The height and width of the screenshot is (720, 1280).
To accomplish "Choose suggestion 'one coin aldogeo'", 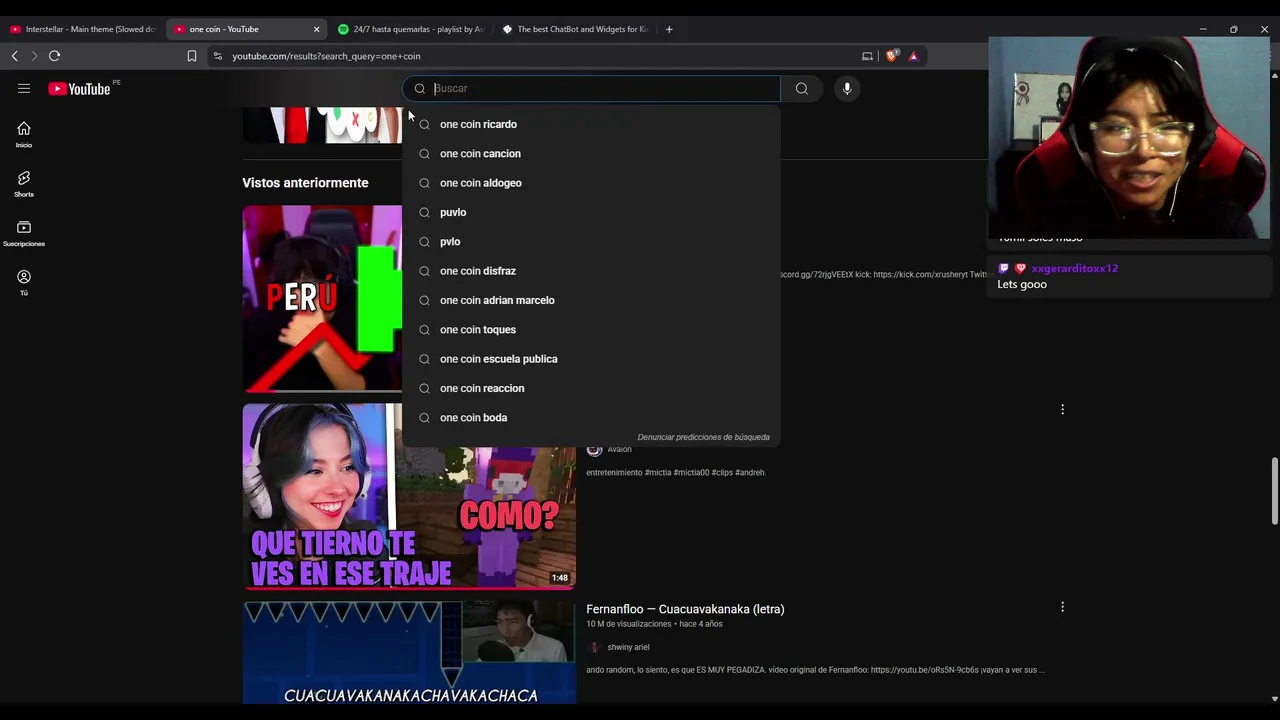I will [591, 183].
